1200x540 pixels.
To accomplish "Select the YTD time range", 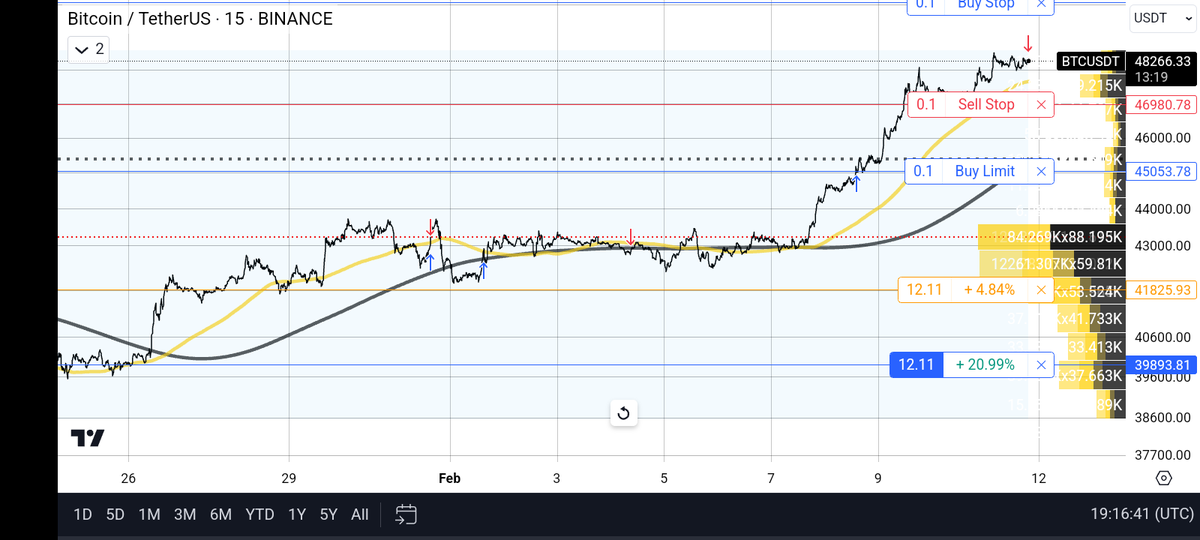I will click(x=260, y=515).
